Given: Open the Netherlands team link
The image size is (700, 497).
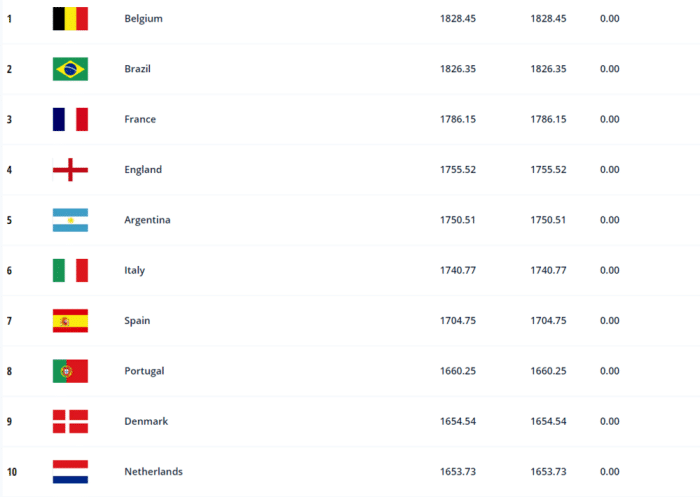Looking at the screenshot, I should pos(153,472).
